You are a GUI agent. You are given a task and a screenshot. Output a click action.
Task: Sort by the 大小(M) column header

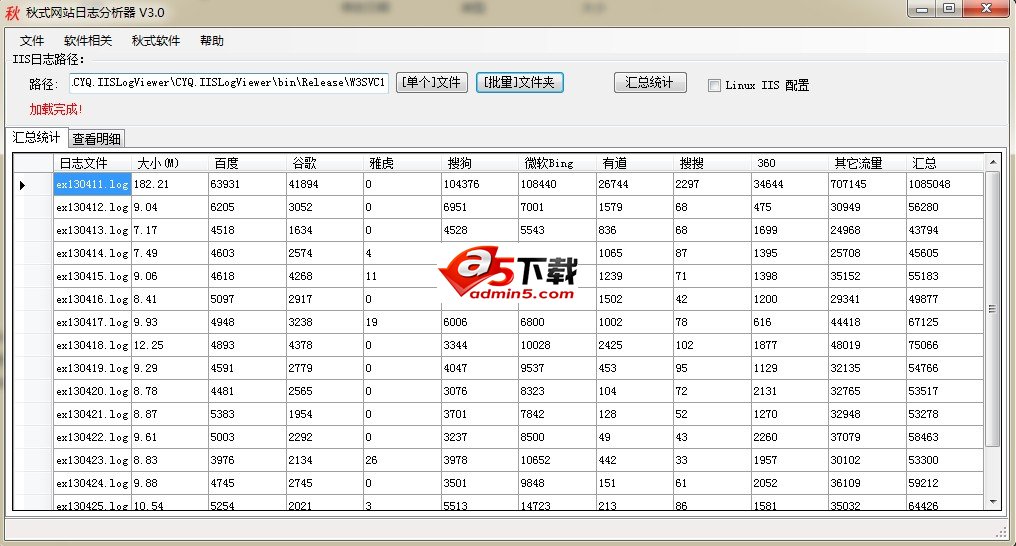[170, 163]
